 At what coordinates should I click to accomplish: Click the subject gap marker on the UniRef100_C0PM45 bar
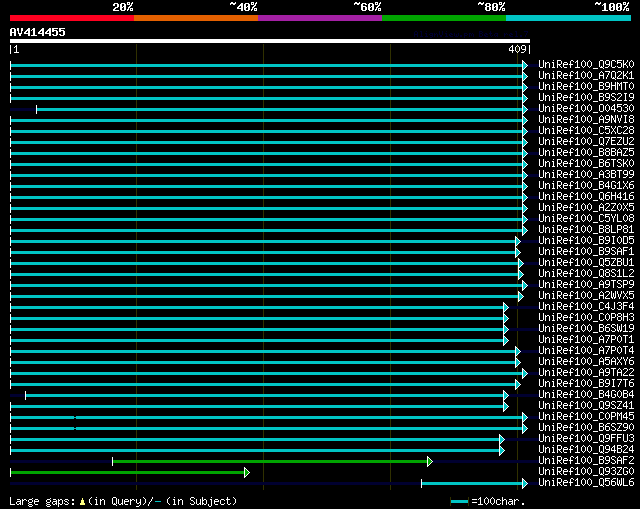[75, 418]
